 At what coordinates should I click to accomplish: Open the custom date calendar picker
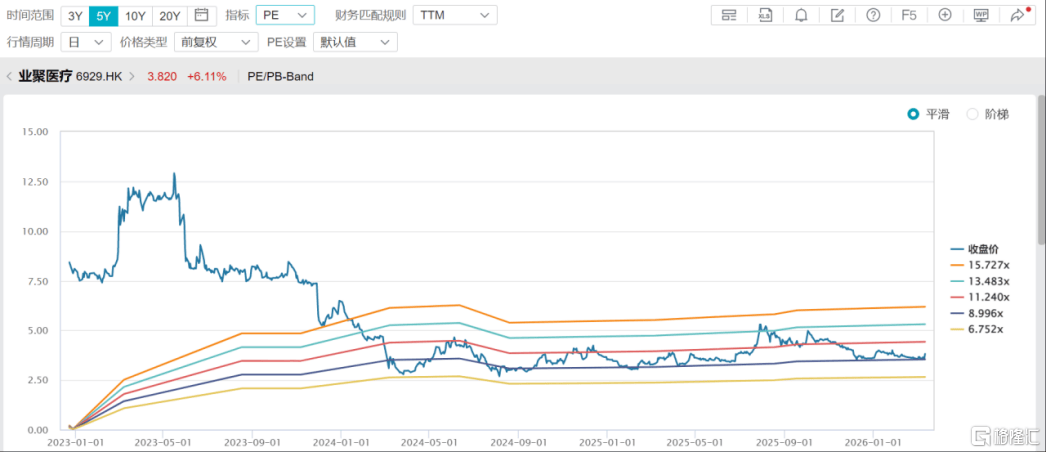201,15
